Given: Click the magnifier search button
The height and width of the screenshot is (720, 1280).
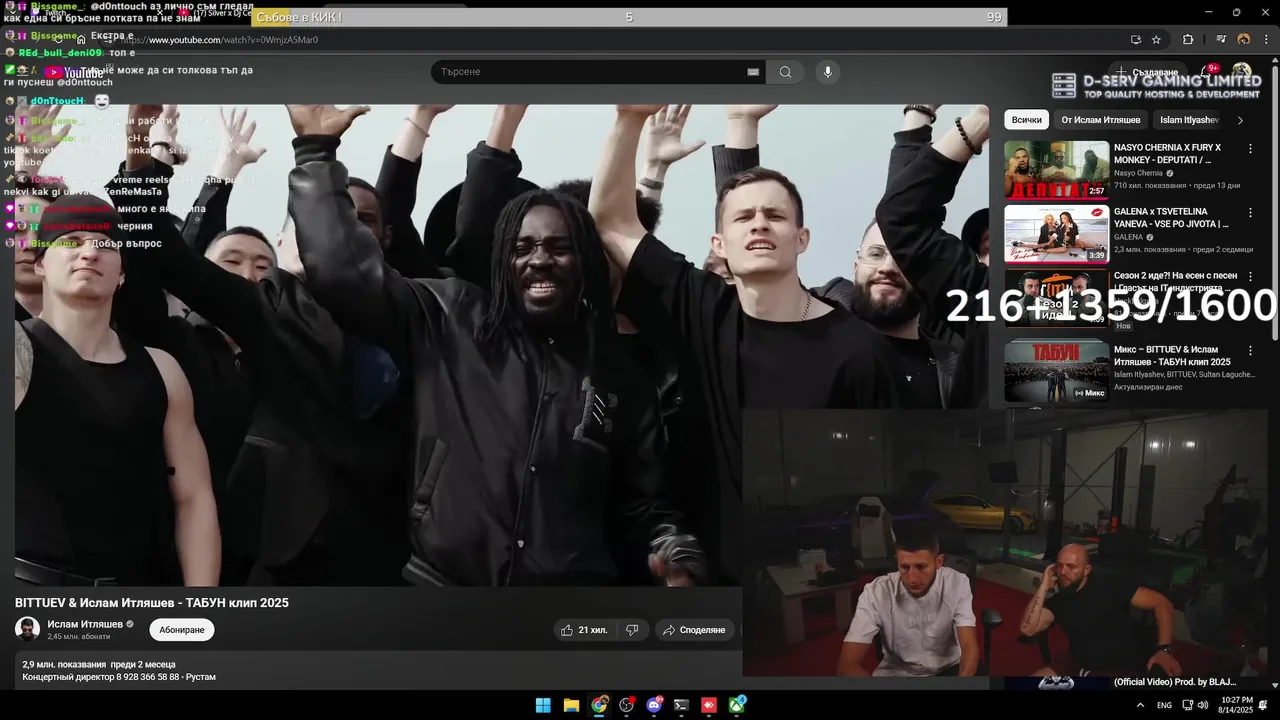Looking at the screenshot, I should [785, 72].
